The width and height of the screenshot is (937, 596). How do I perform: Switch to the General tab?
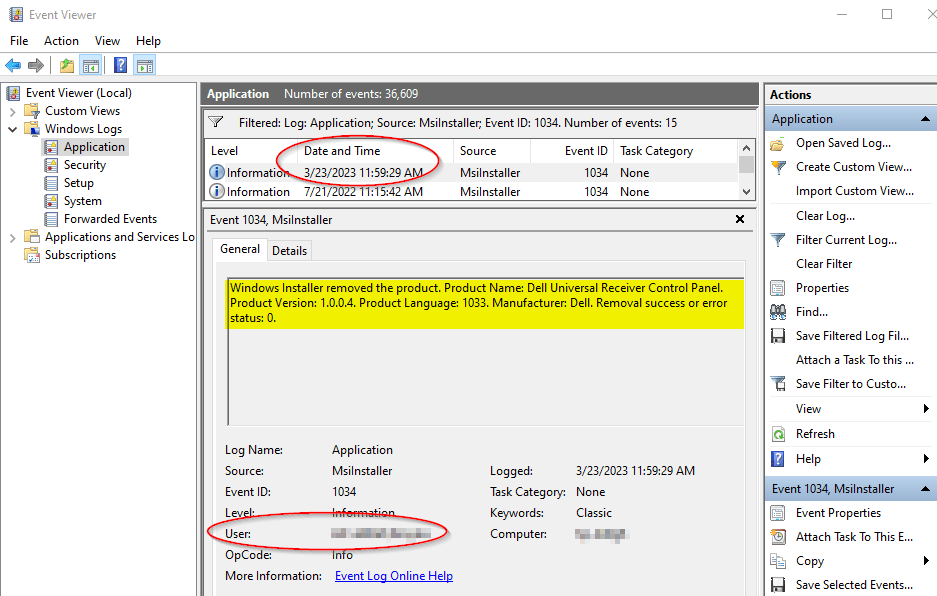[240, 249]
